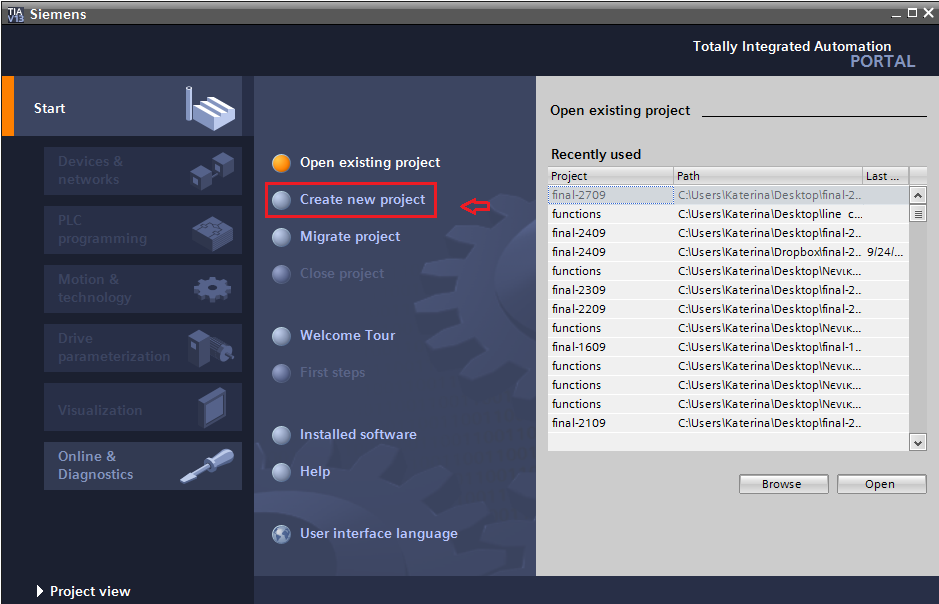Select the Create new project bullet
This screenshot has height=604, width=939.
[x=281, y=200]
